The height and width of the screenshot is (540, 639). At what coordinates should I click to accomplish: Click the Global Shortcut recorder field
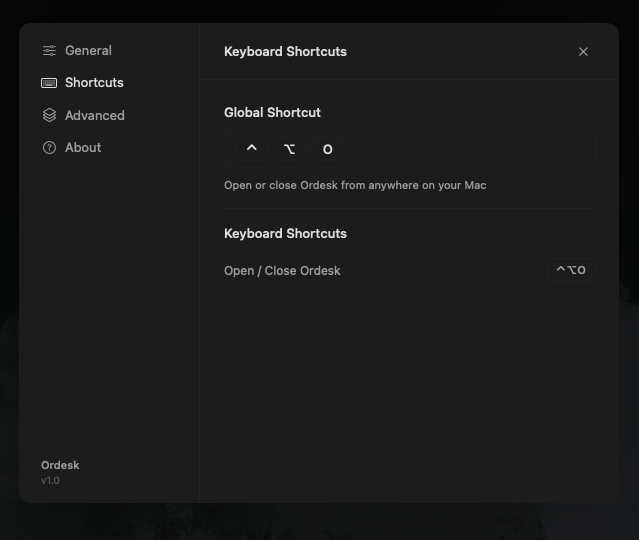point(409,149)
